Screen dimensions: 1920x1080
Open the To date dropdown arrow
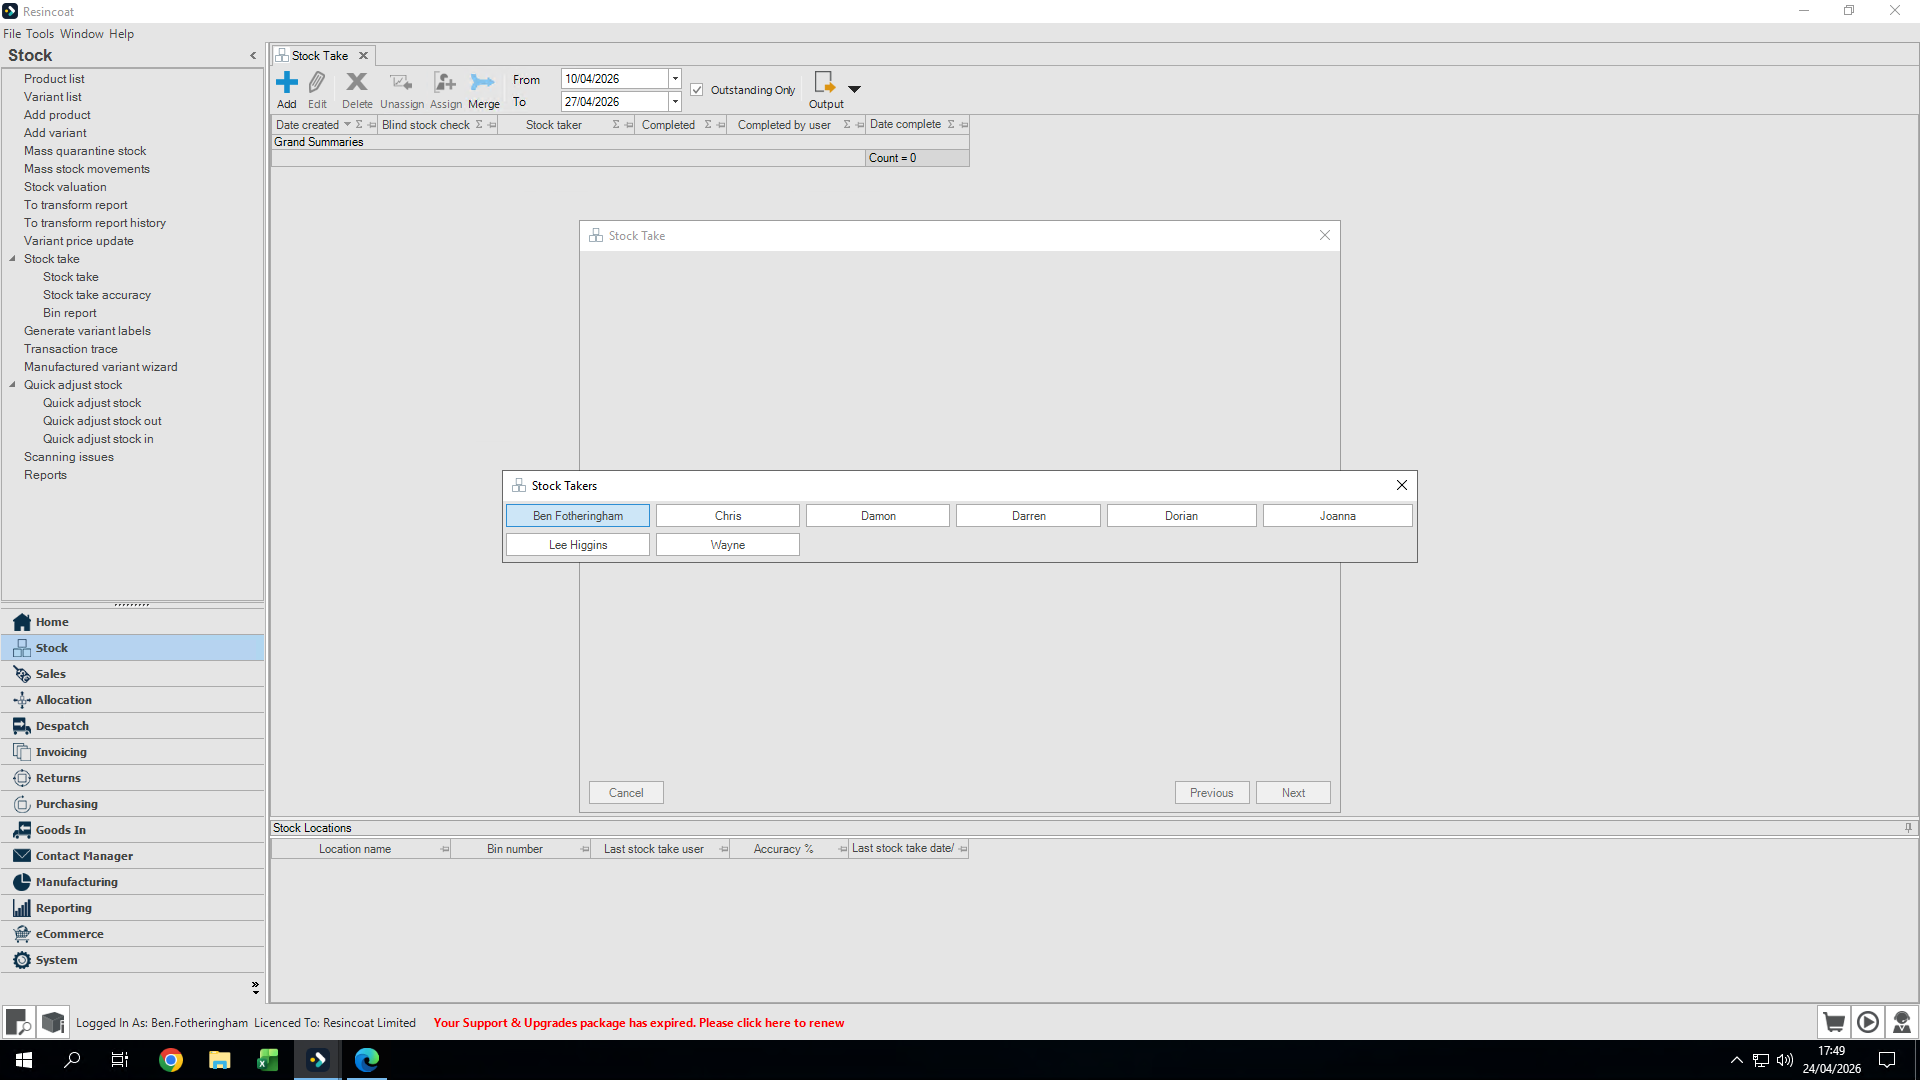(x=675, y=102)
